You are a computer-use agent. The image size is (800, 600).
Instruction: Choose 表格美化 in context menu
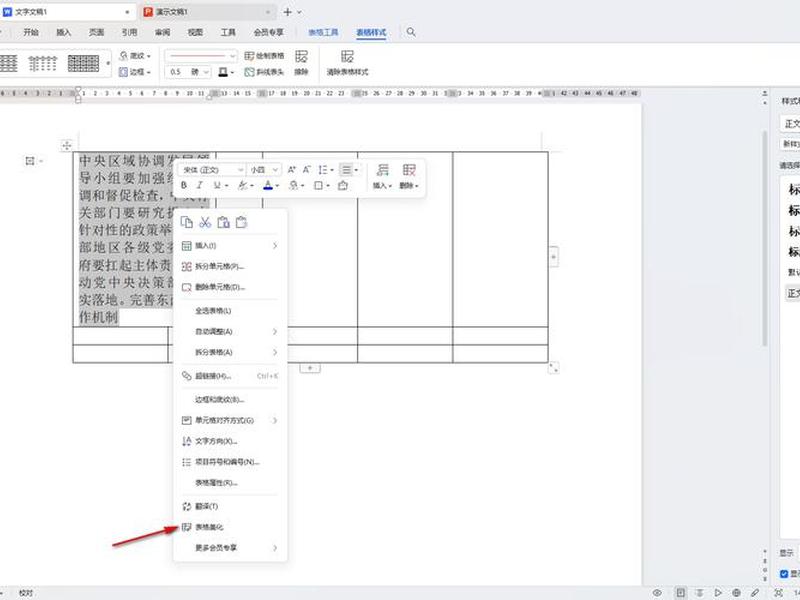click(x=231, y=527)
